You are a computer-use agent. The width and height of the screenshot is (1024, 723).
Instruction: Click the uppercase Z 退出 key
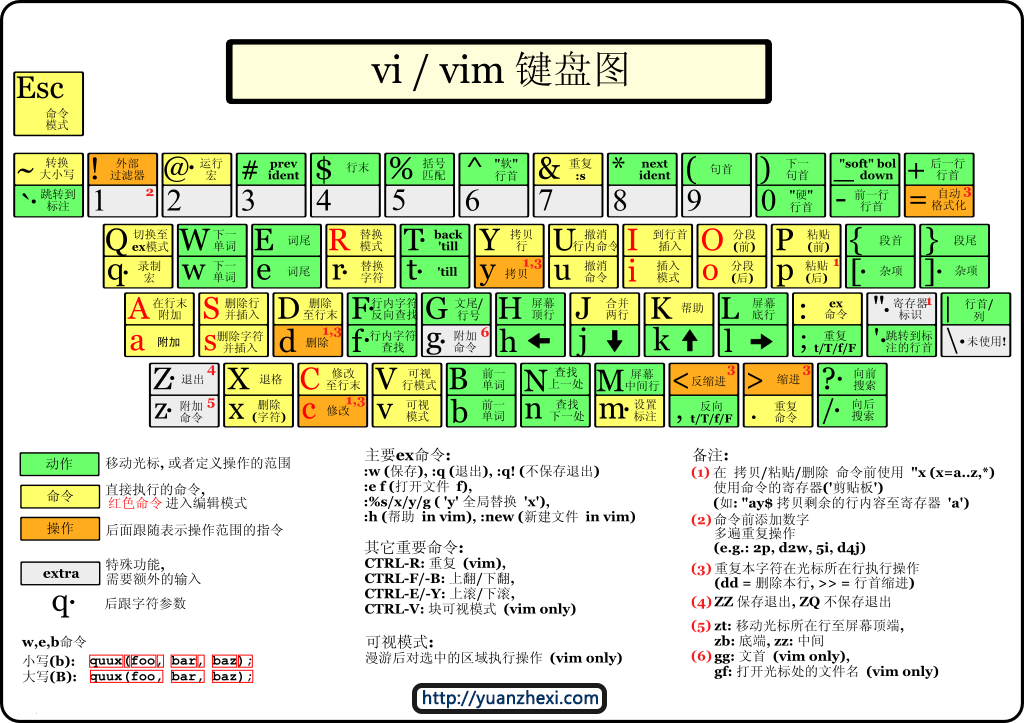[184, 379]
